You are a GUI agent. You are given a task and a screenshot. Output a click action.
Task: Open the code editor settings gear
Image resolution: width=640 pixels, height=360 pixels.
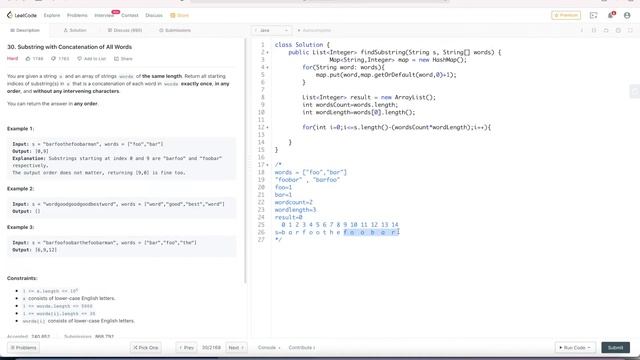618,30
